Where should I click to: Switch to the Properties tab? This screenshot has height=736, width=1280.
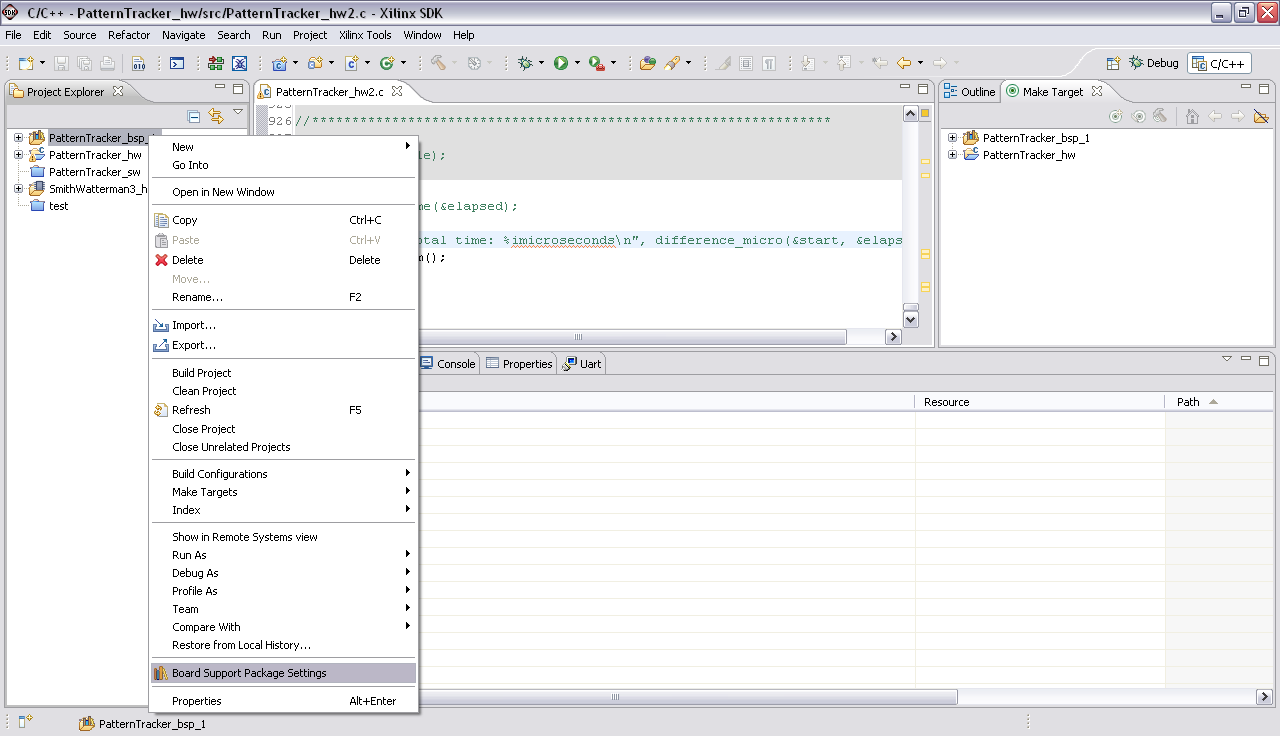[x=519, y=364]
